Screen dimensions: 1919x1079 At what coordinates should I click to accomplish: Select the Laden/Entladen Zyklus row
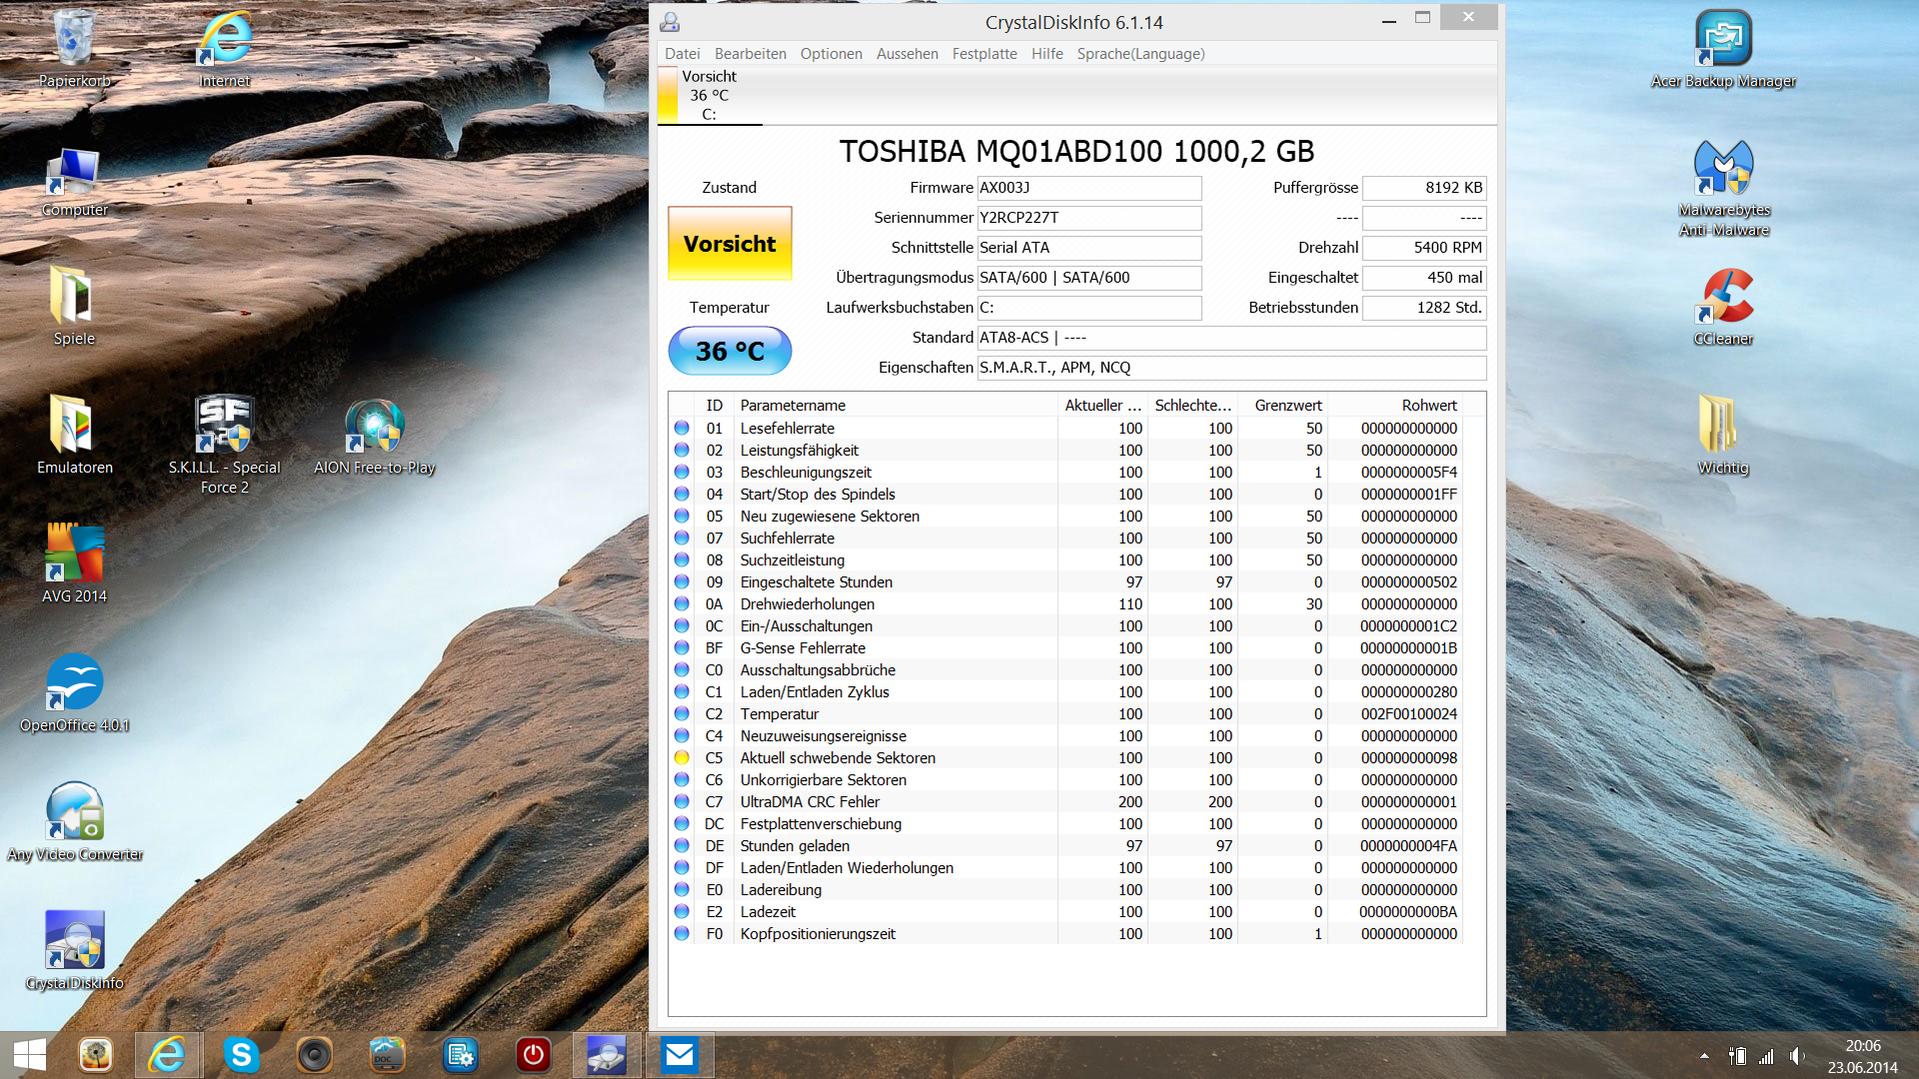[1068, 692]
